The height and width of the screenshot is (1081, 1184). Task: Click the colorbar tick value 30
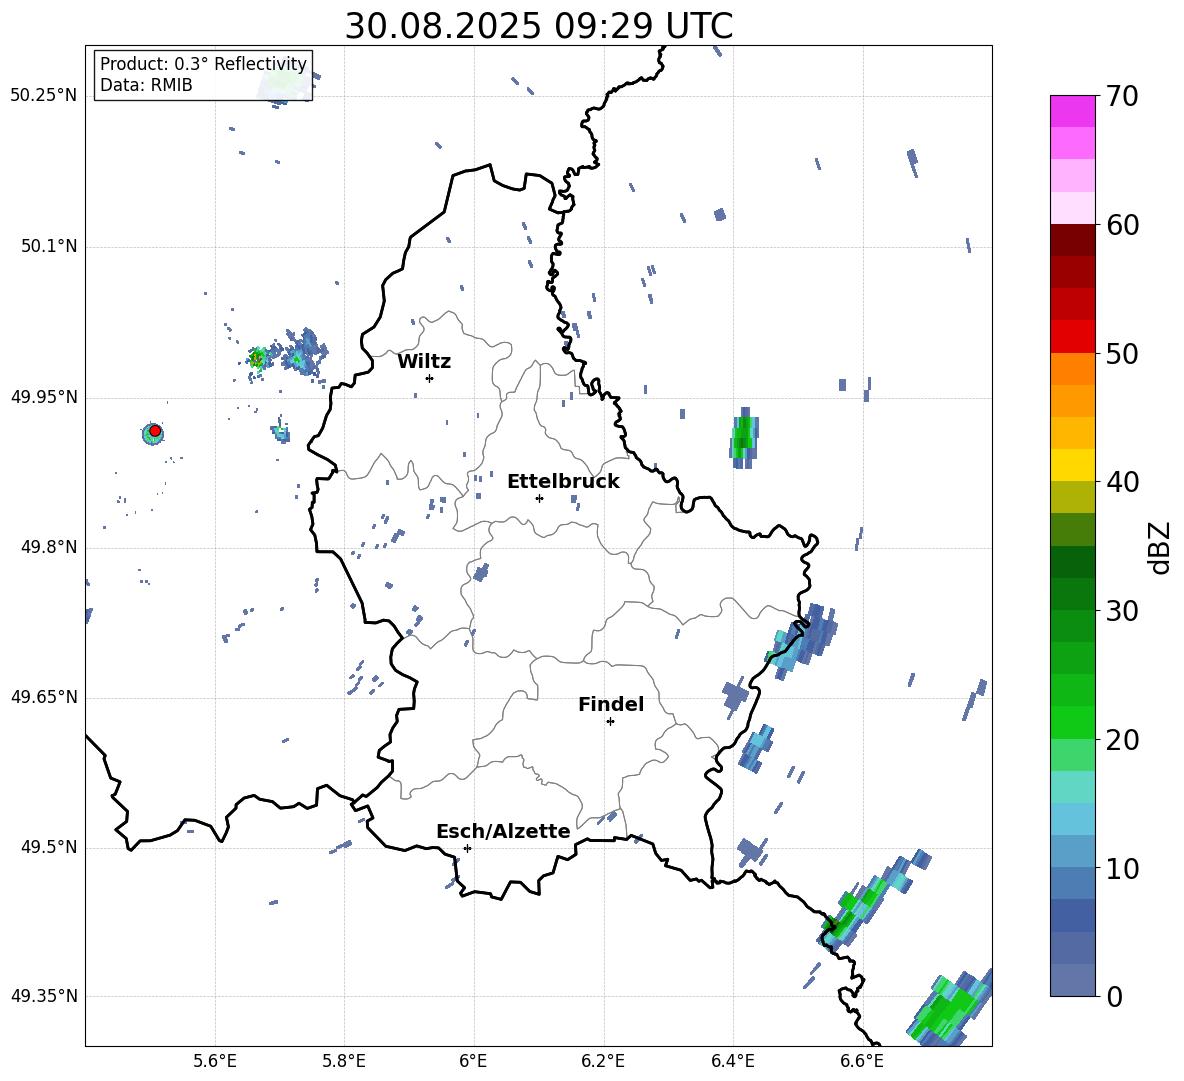click(x=1123, y=611)
